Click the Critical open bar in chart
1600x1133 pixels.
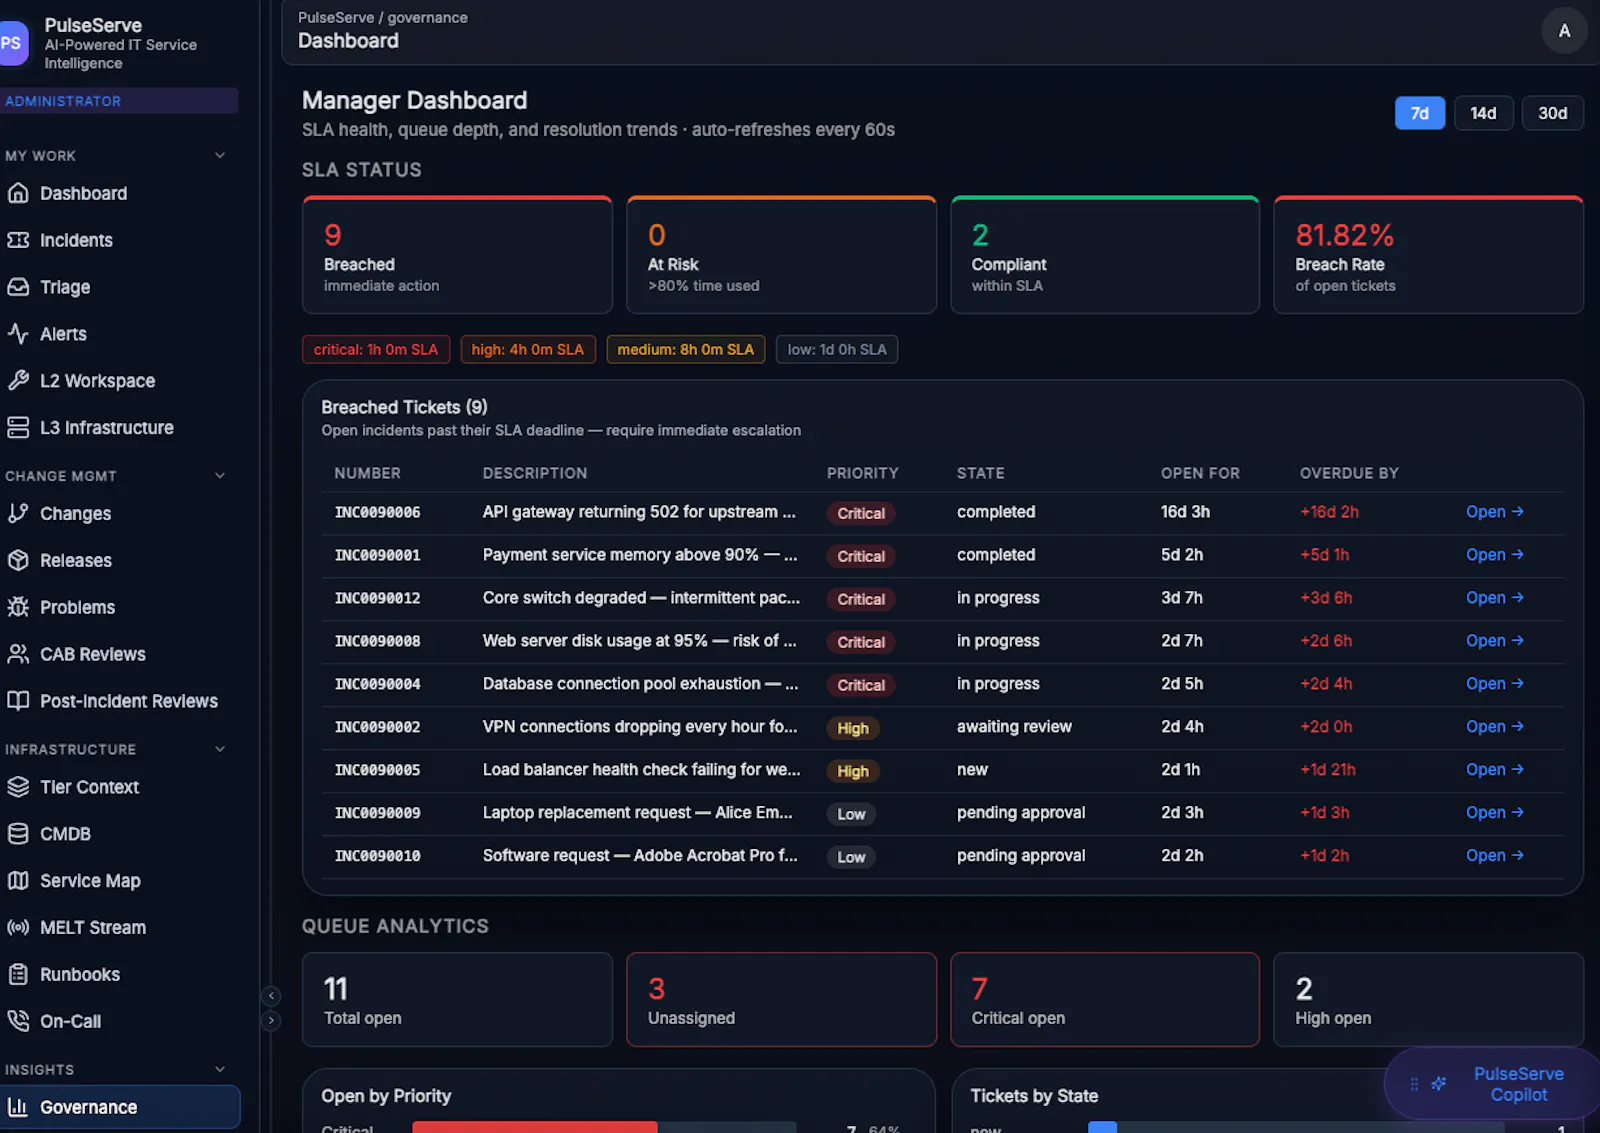pyautogui.click(x=535, y=1128)
